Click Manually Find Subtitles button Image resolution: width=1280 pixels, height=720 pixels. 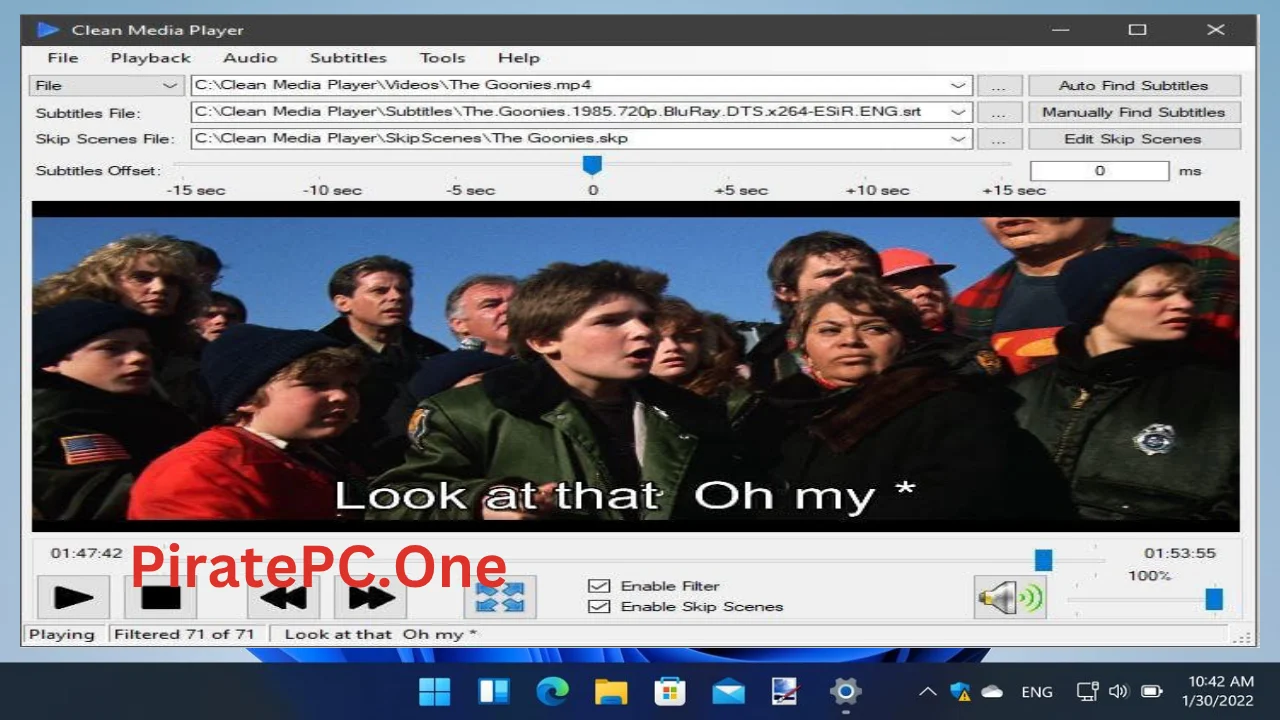coord(1134,112)
